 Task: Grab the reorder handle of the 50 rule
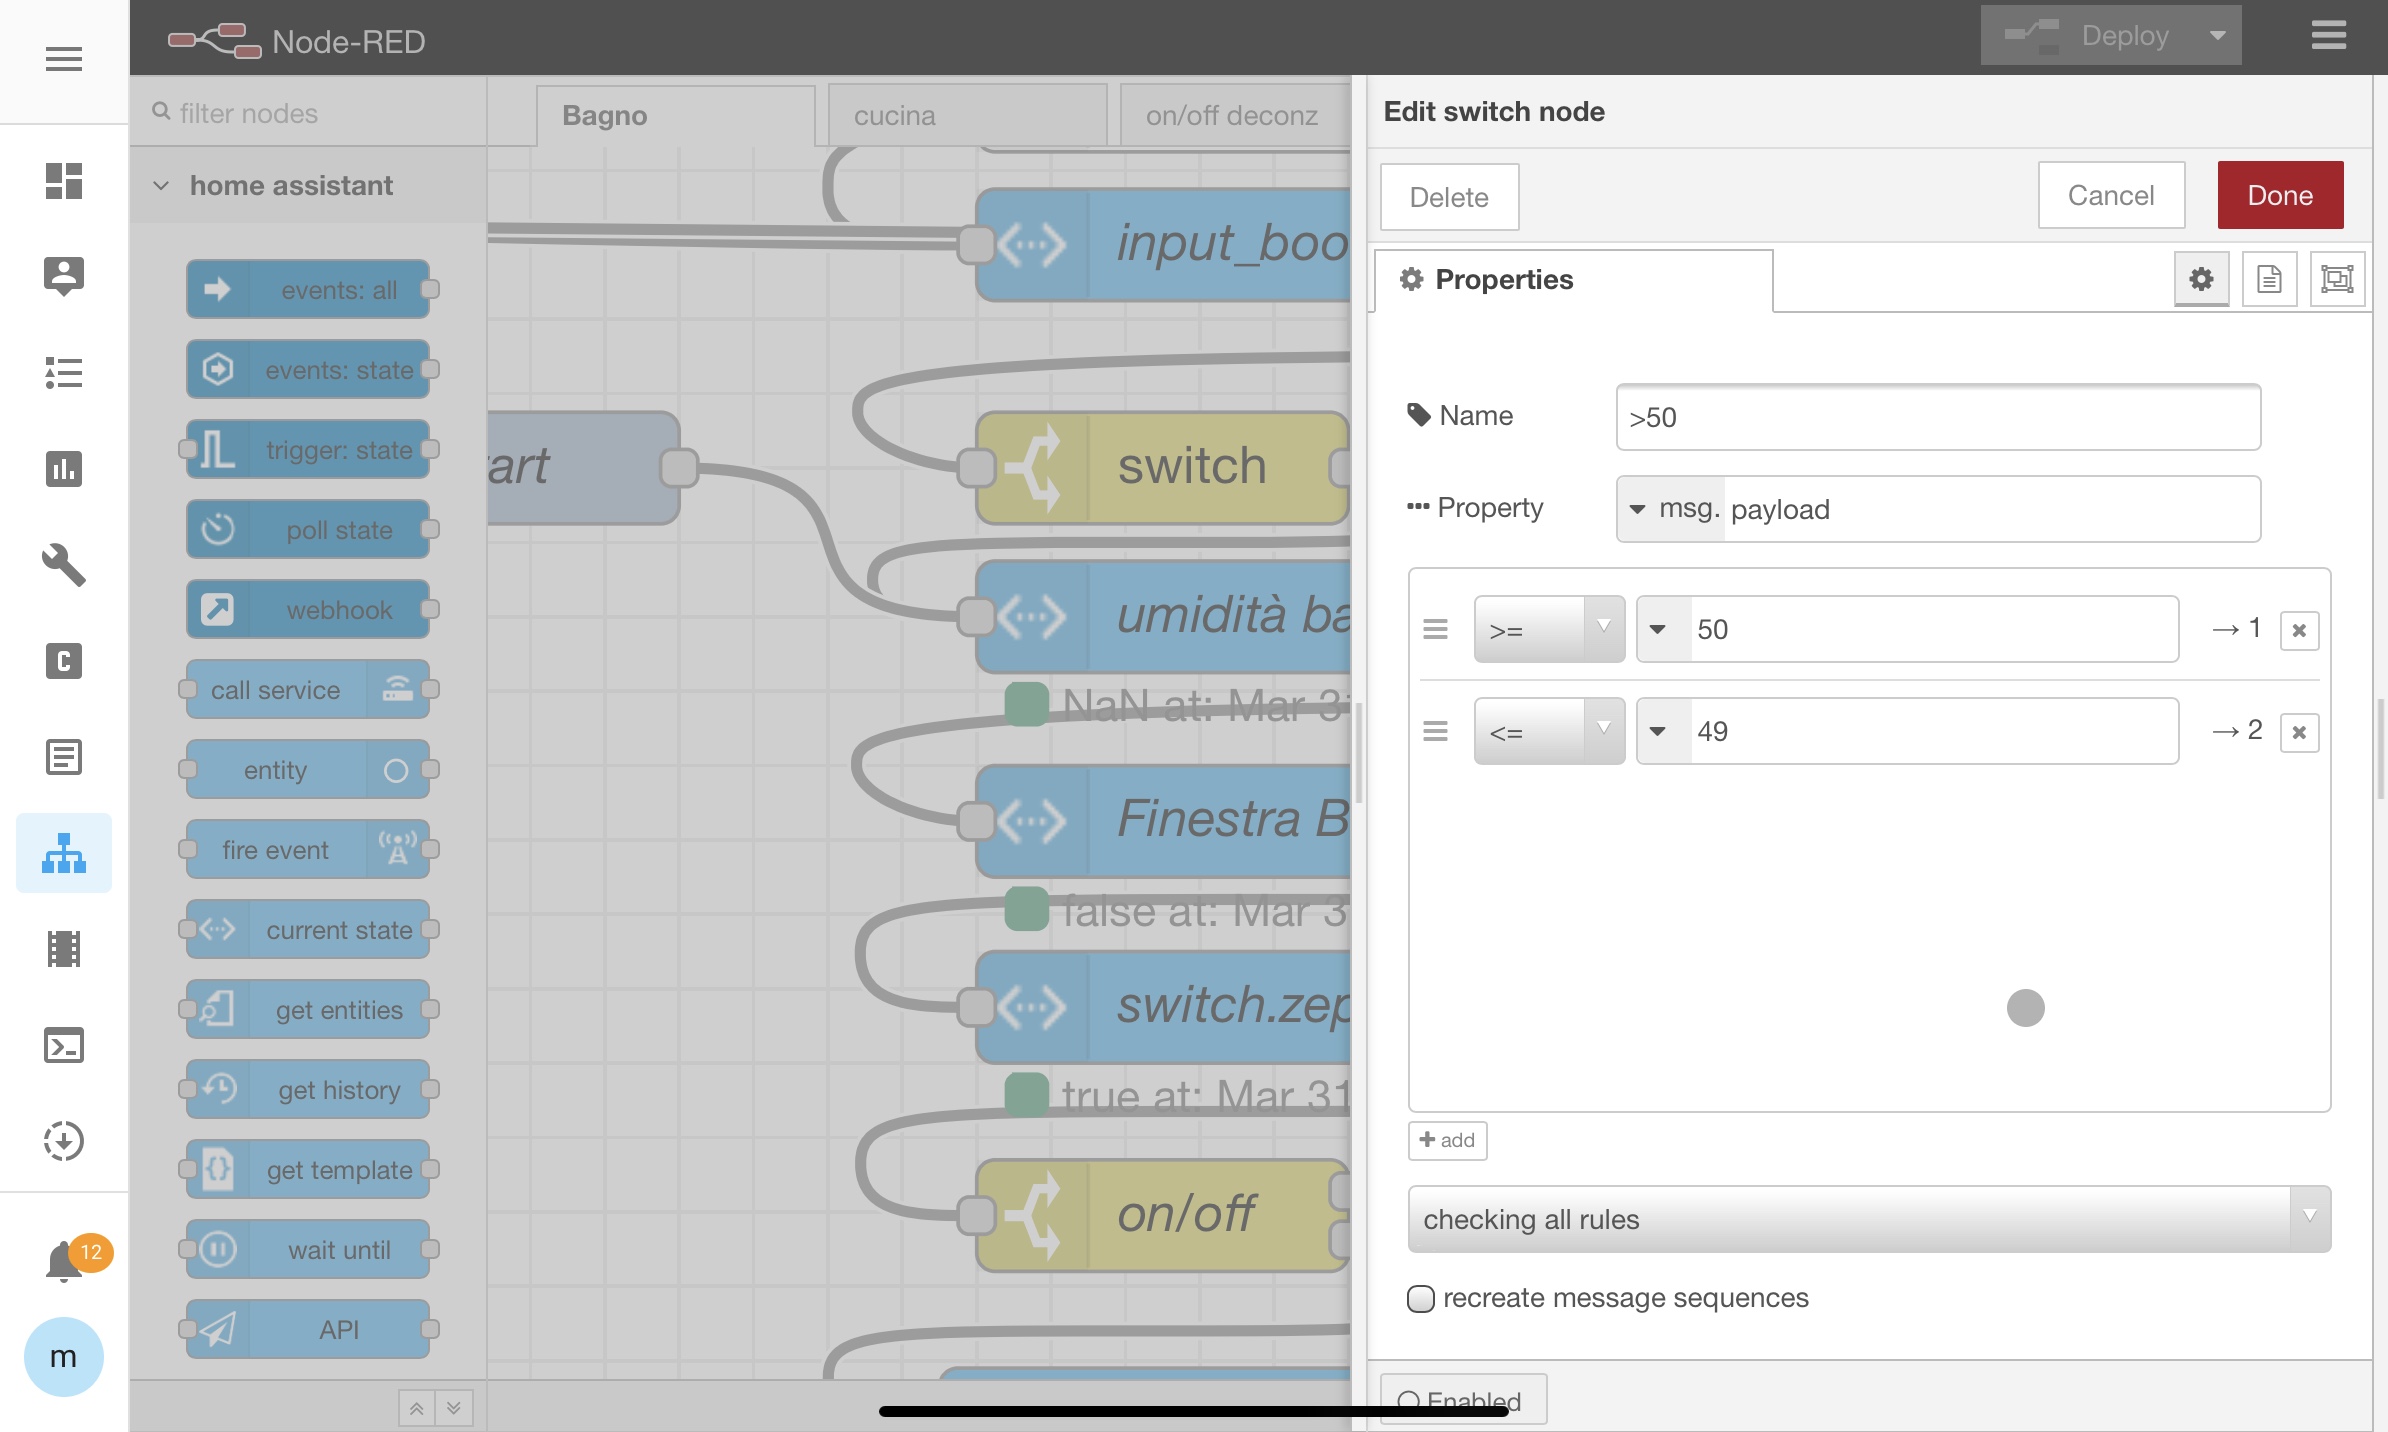[x=1435, y=629]
